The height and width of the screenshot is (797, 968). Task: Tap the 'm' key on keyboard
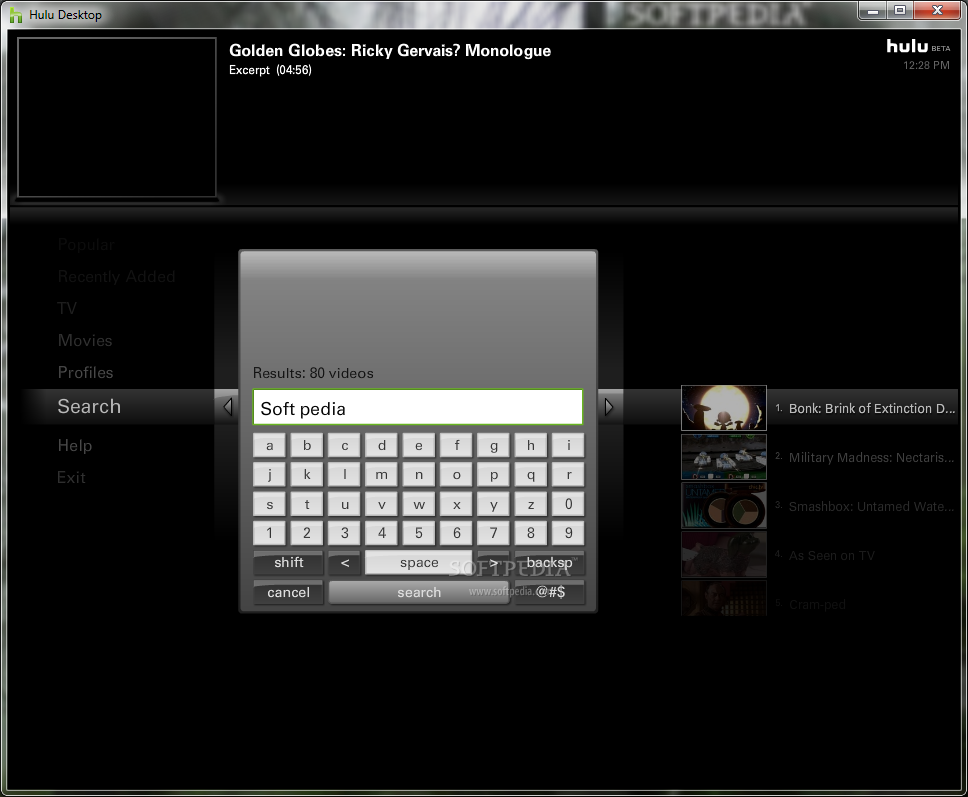[382, 474]
